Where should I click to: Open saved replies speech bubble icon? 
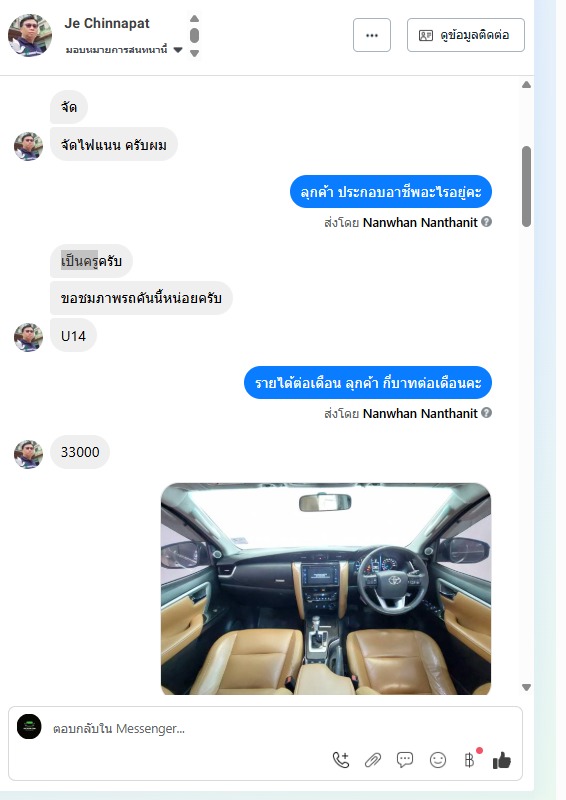coord(405,760)
